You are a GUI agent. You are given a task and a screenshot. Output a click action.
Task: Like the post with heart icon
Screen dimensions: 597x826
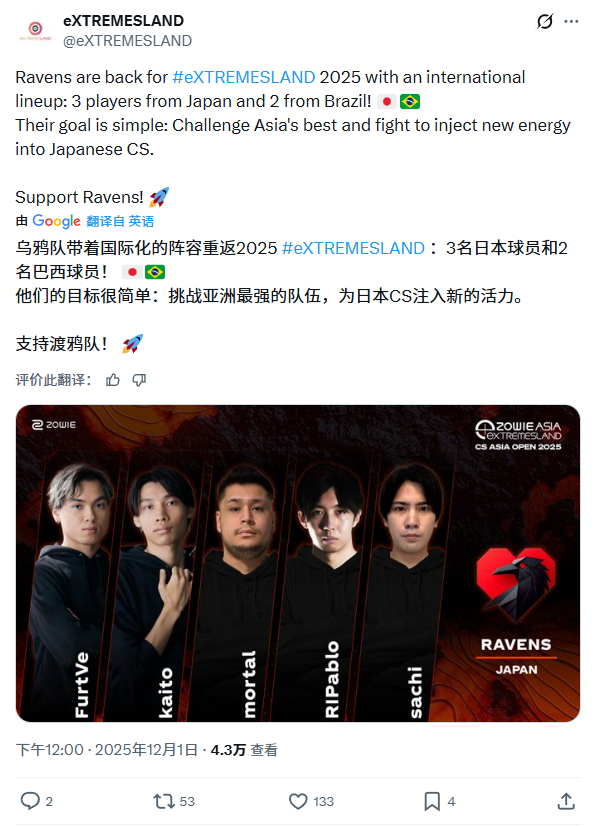point(298,801)
